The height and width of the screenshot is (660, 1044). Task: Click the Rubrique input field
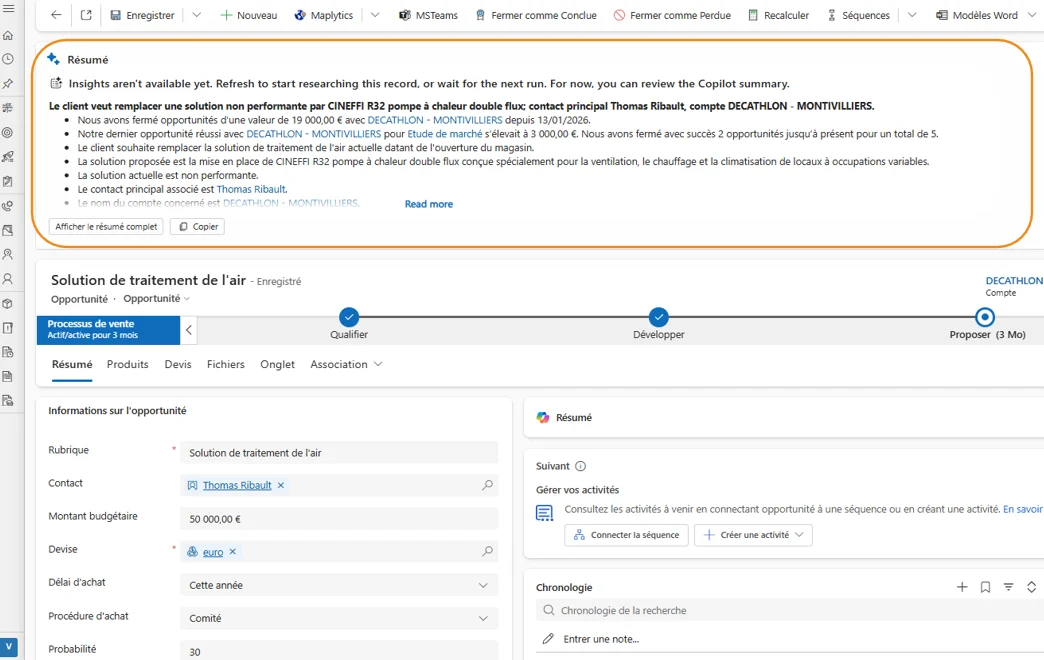click(339, 452)
